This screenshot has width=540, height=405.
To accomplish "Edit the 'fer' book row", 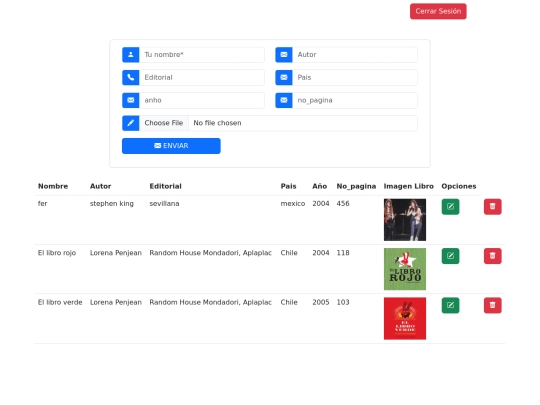I will [450, 207].
